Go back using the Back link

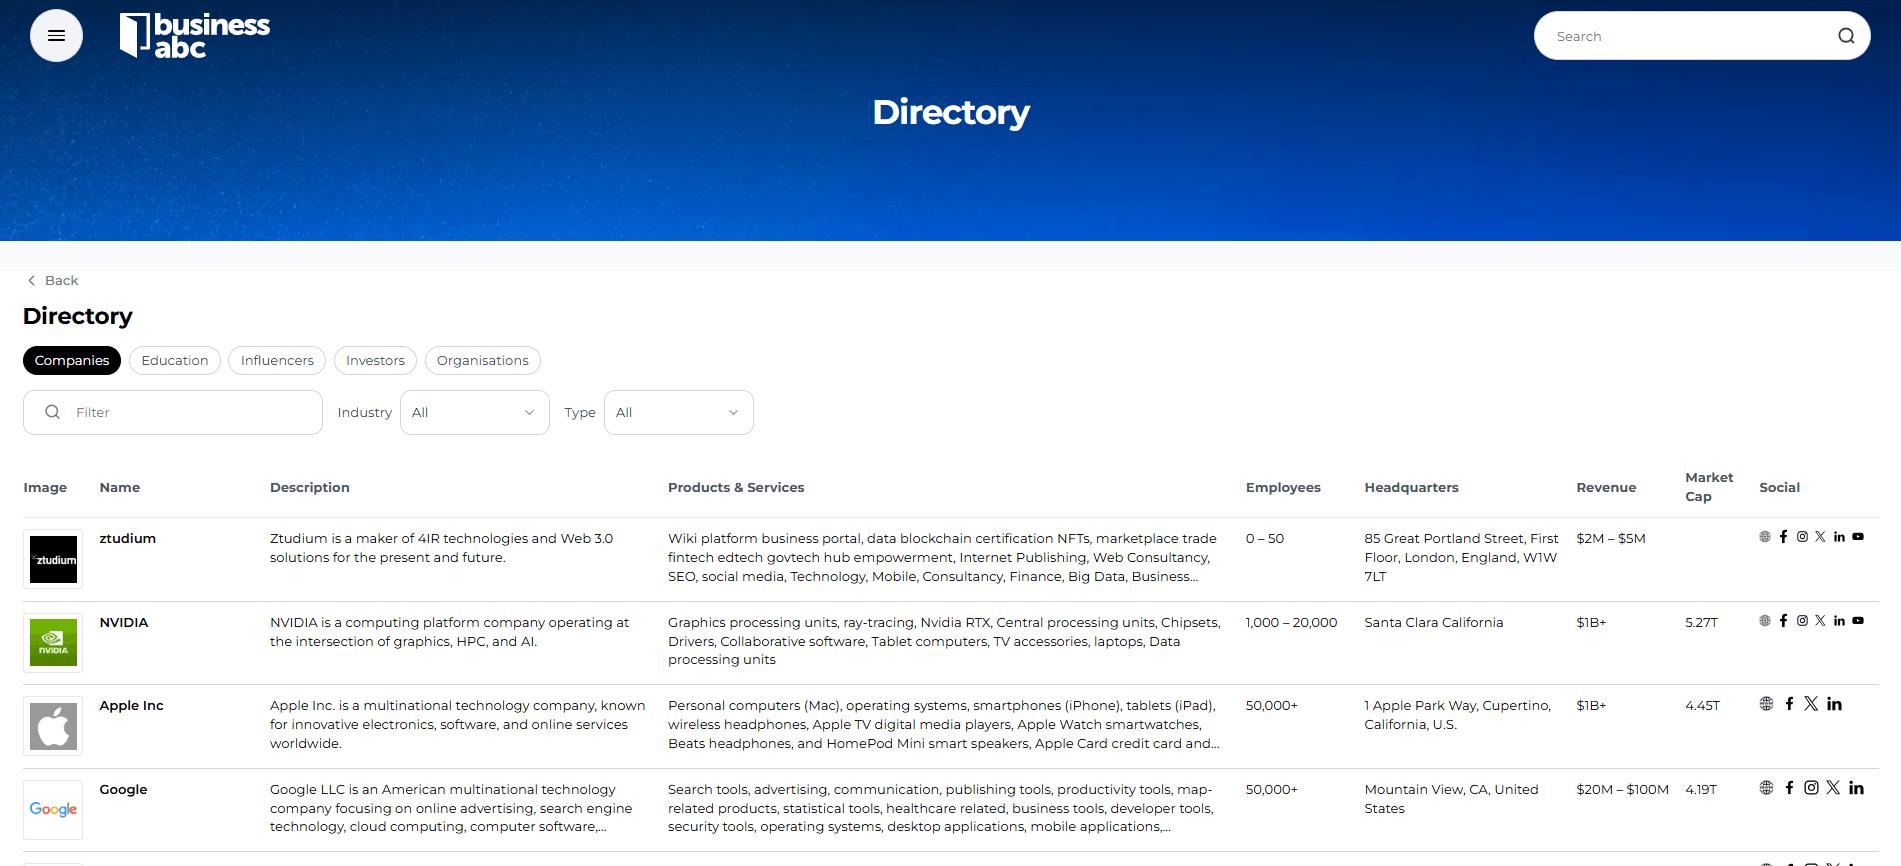(53, 281)
